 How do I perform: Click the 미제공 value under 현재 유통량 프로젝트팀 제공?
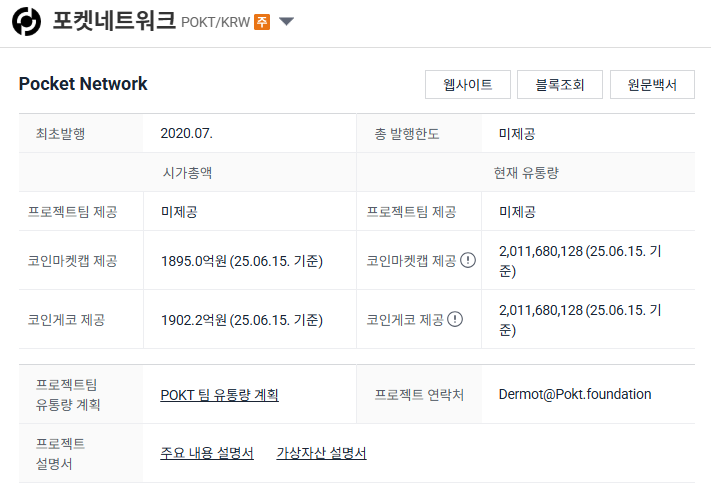(517, 212)
